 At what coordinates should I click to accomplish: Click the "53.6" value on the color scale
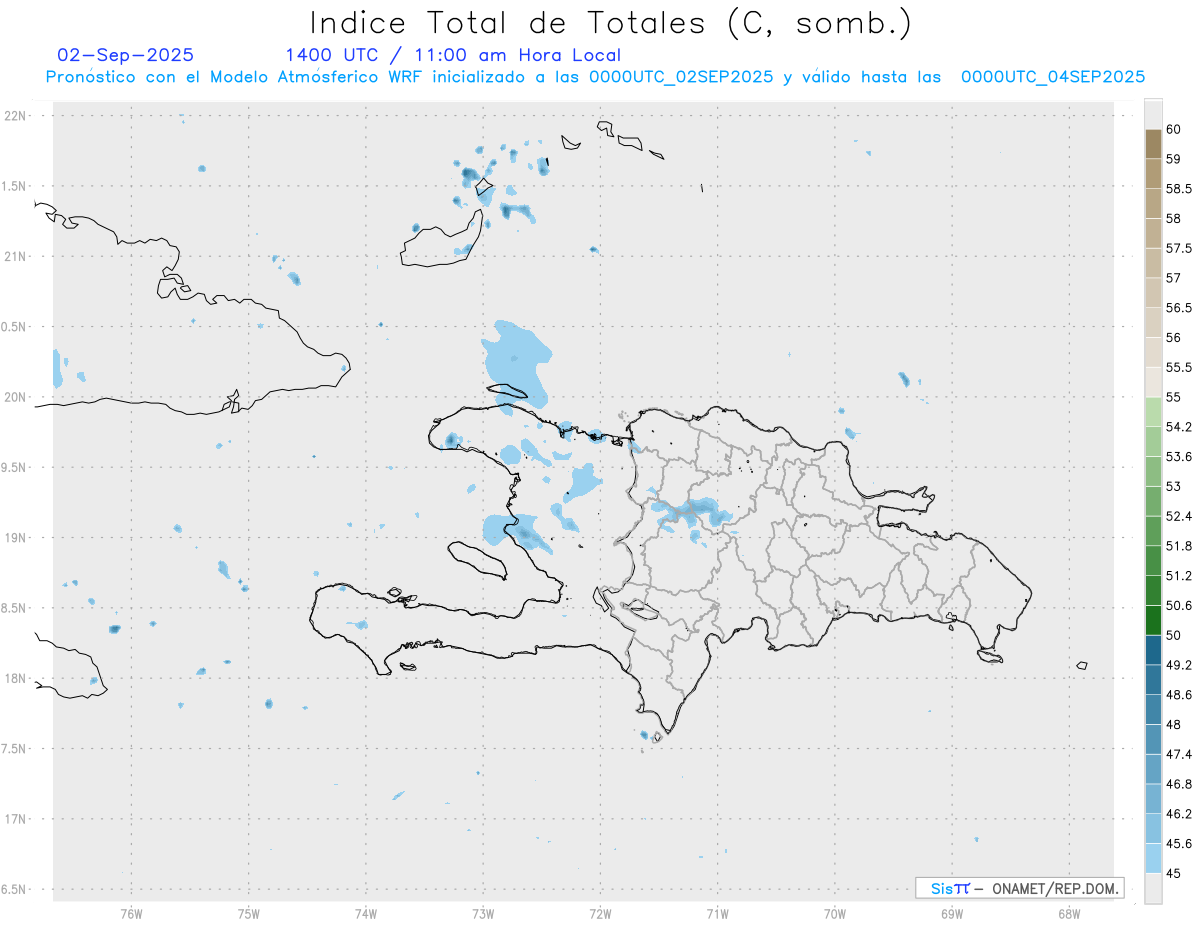tap(1178, 457)
